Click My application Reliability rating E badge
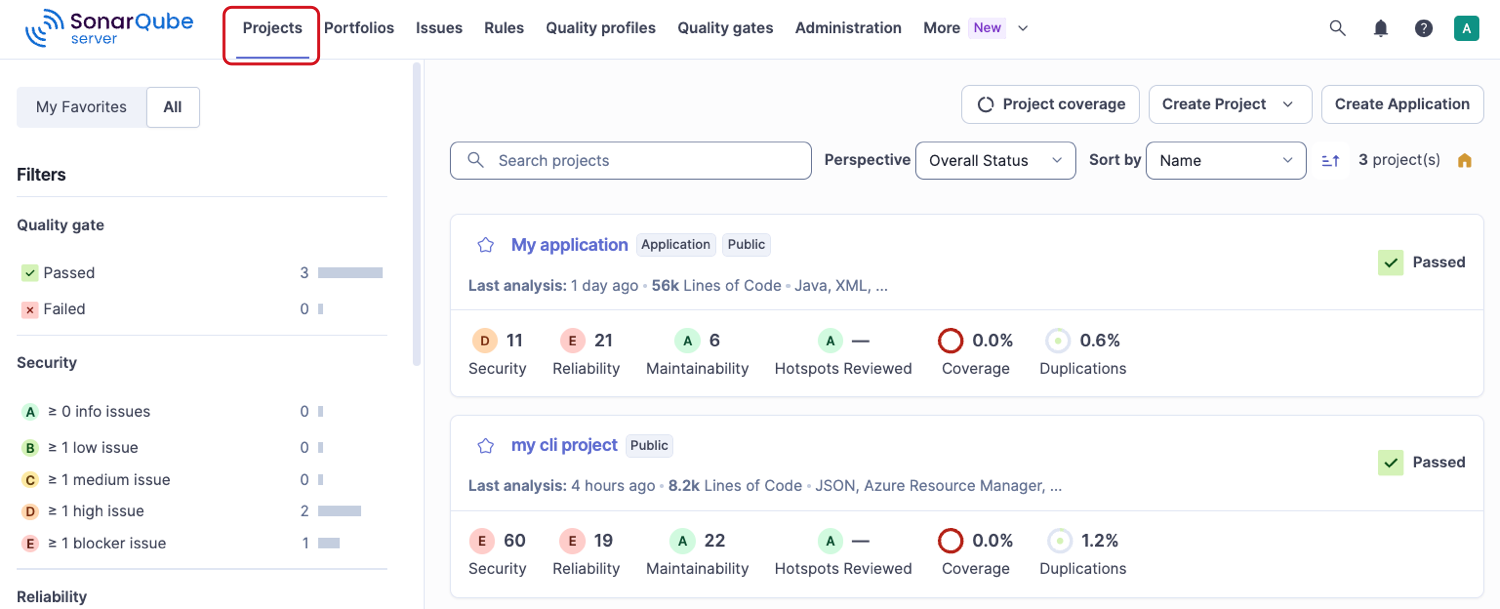 pyautogui.click(x=572, y=341)
